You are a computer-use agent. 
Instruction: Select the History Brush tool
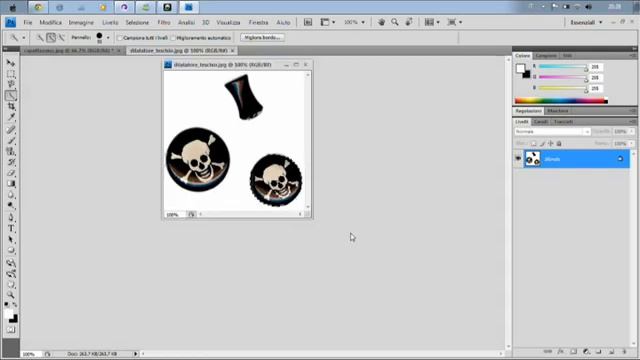point(11,162)
